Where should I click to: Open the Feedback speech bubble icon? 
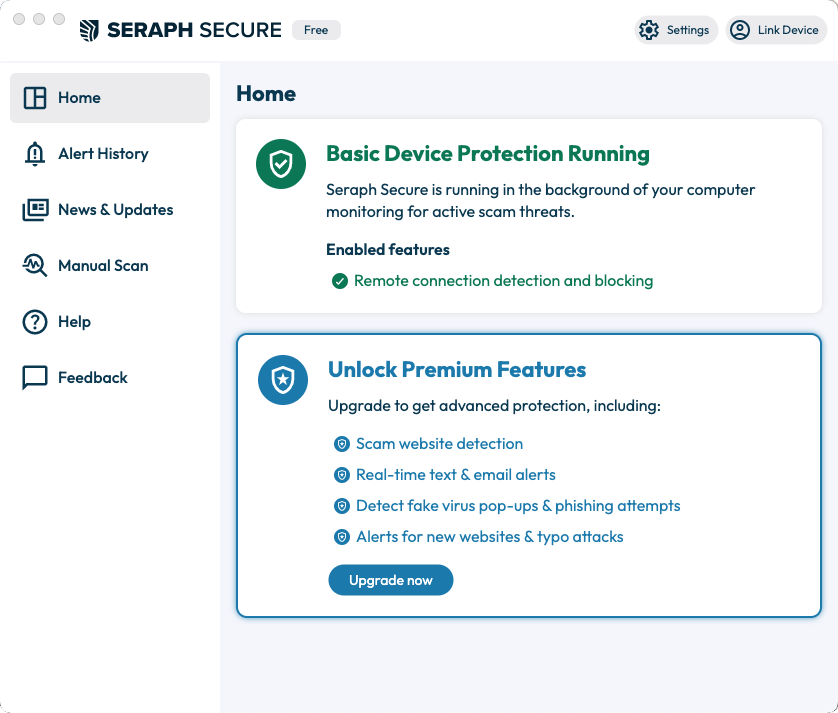(35, 378)
